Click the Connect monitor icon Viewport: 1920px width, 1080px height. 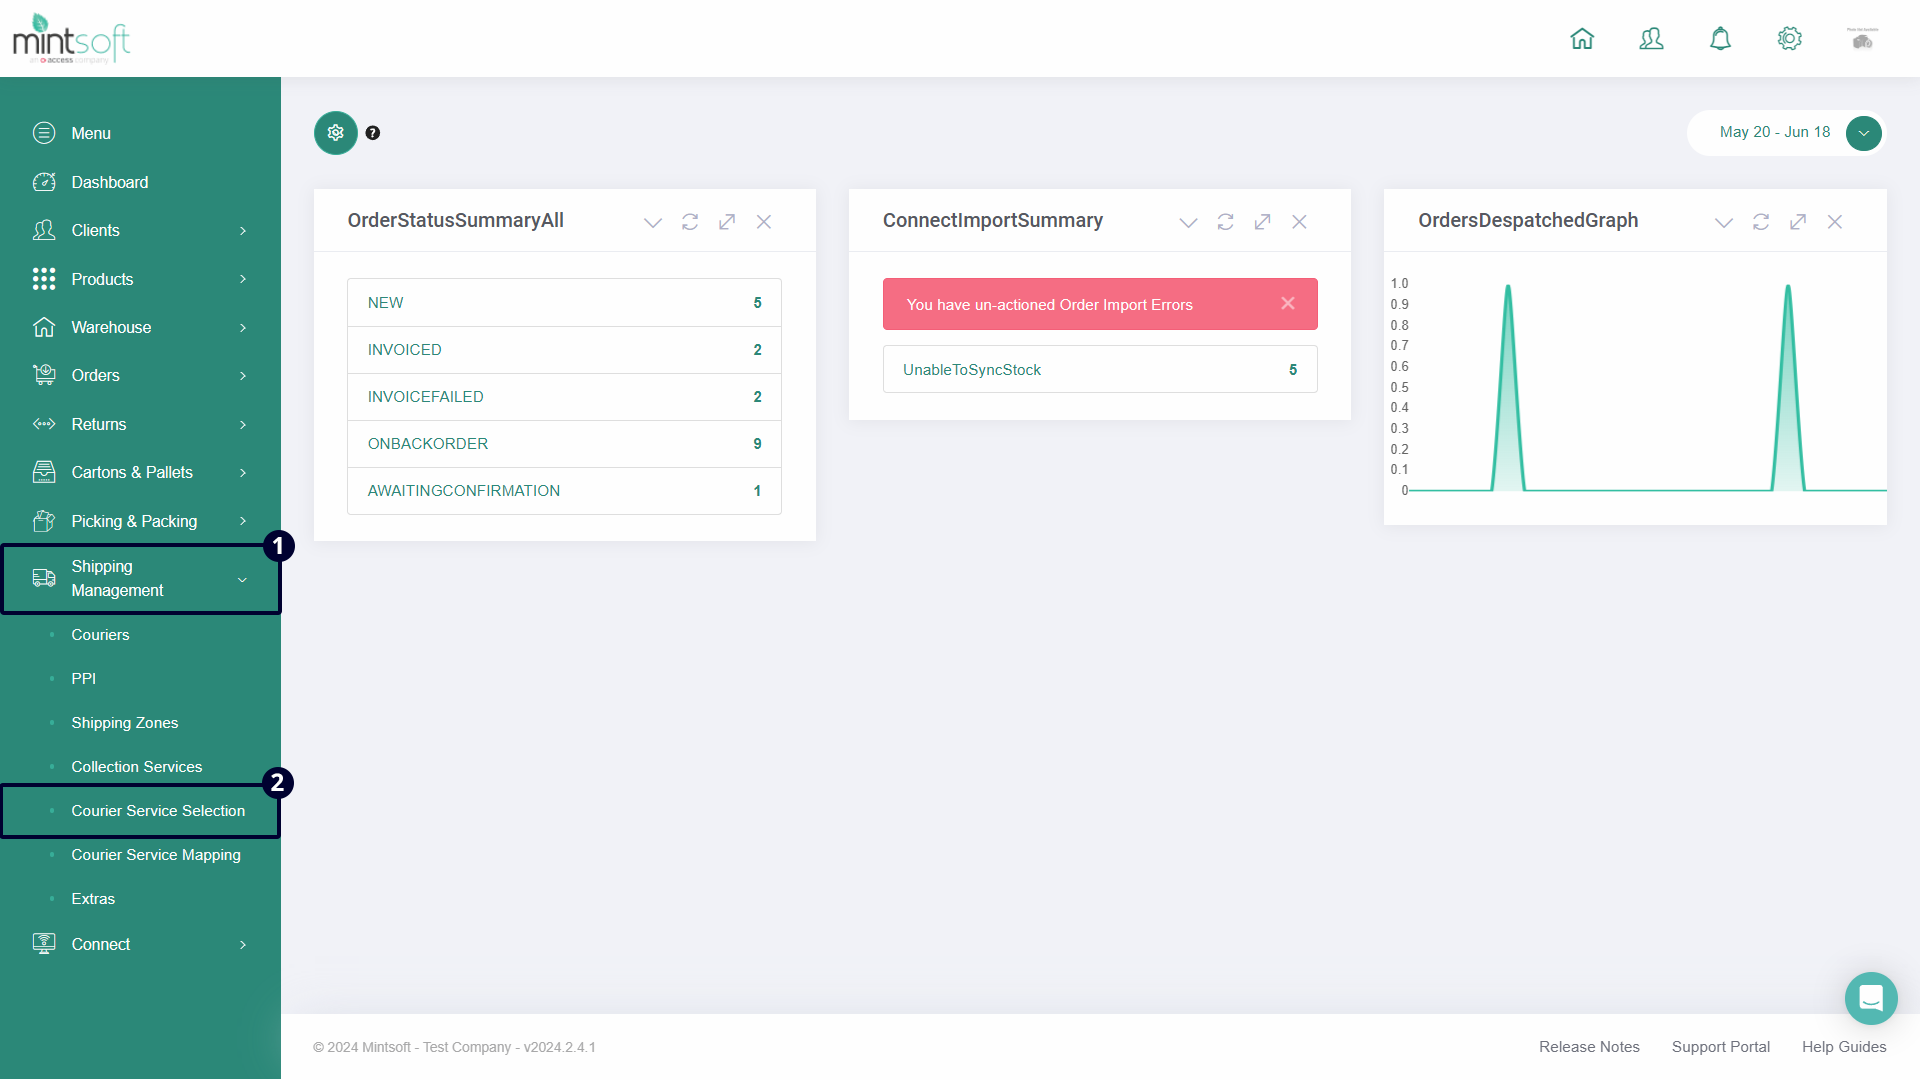(x=44, y=944)
